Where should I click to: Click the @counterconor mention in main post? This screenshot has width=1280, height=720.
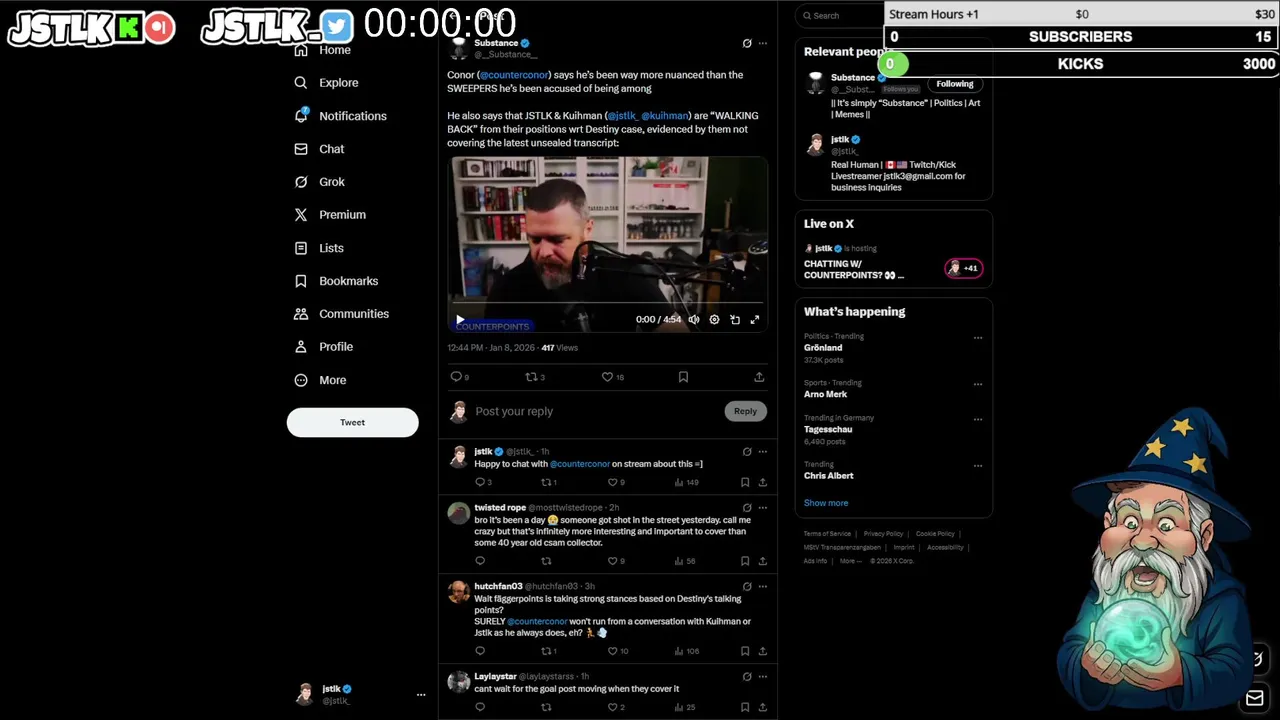click(x=514, y=75)
